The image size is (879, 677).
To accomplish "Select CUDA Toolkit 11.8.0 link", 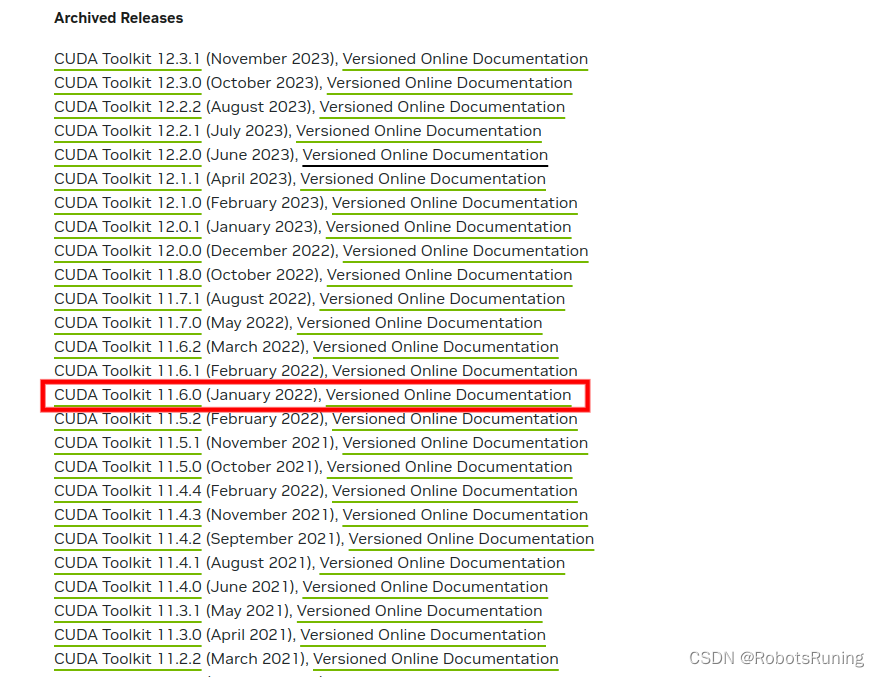I will pyautogui.click(x=128, y=275).
